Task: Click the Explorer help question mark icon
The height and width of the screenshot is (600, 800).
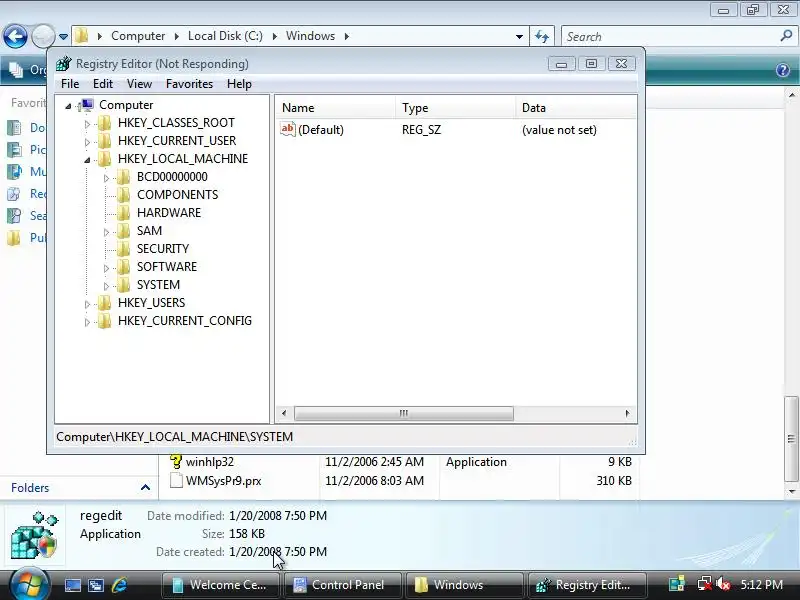Action: (783, 69)
